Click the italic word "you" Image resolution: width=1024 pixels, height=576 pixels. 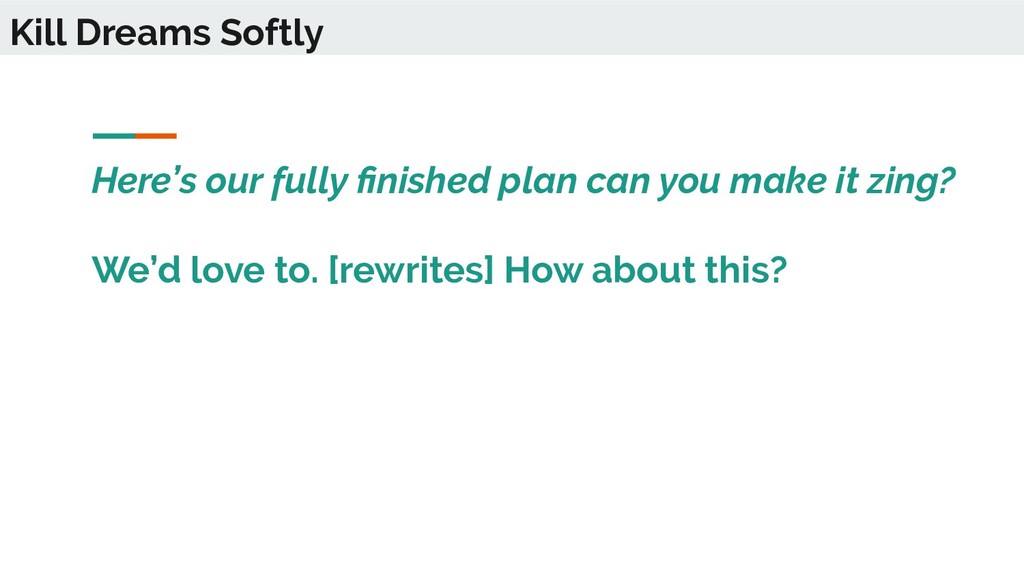point(688,184)
